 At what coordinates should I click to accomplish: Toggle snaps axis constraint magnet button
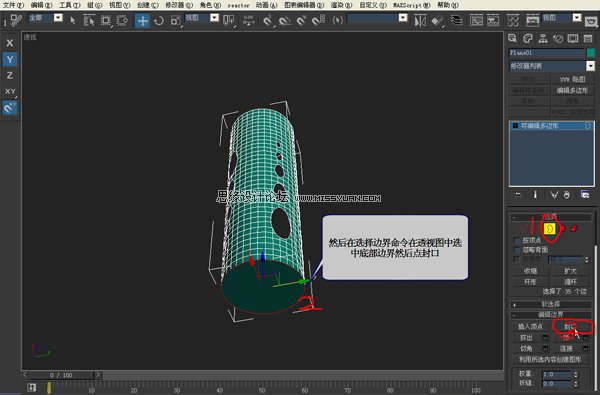click(x=10, y=108)
